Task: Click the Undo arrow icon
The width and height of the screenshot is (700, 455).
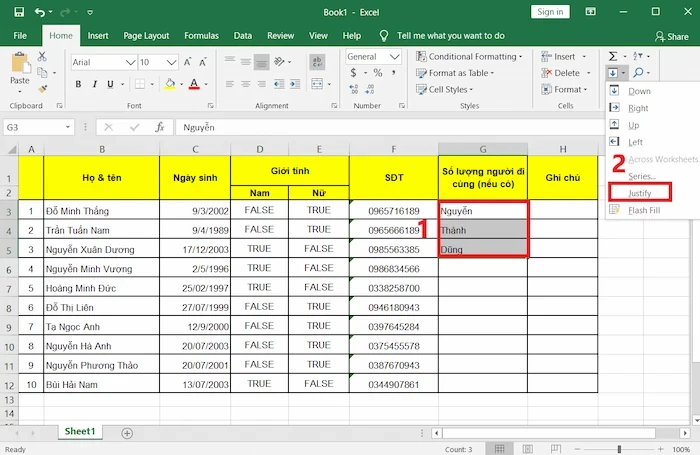Action: pos(40,12)
